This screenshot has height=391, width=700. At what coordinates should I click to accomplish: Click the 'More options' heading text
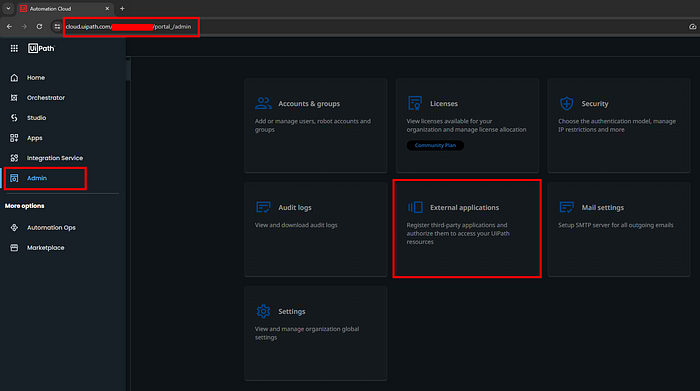[x=25, y=206]
